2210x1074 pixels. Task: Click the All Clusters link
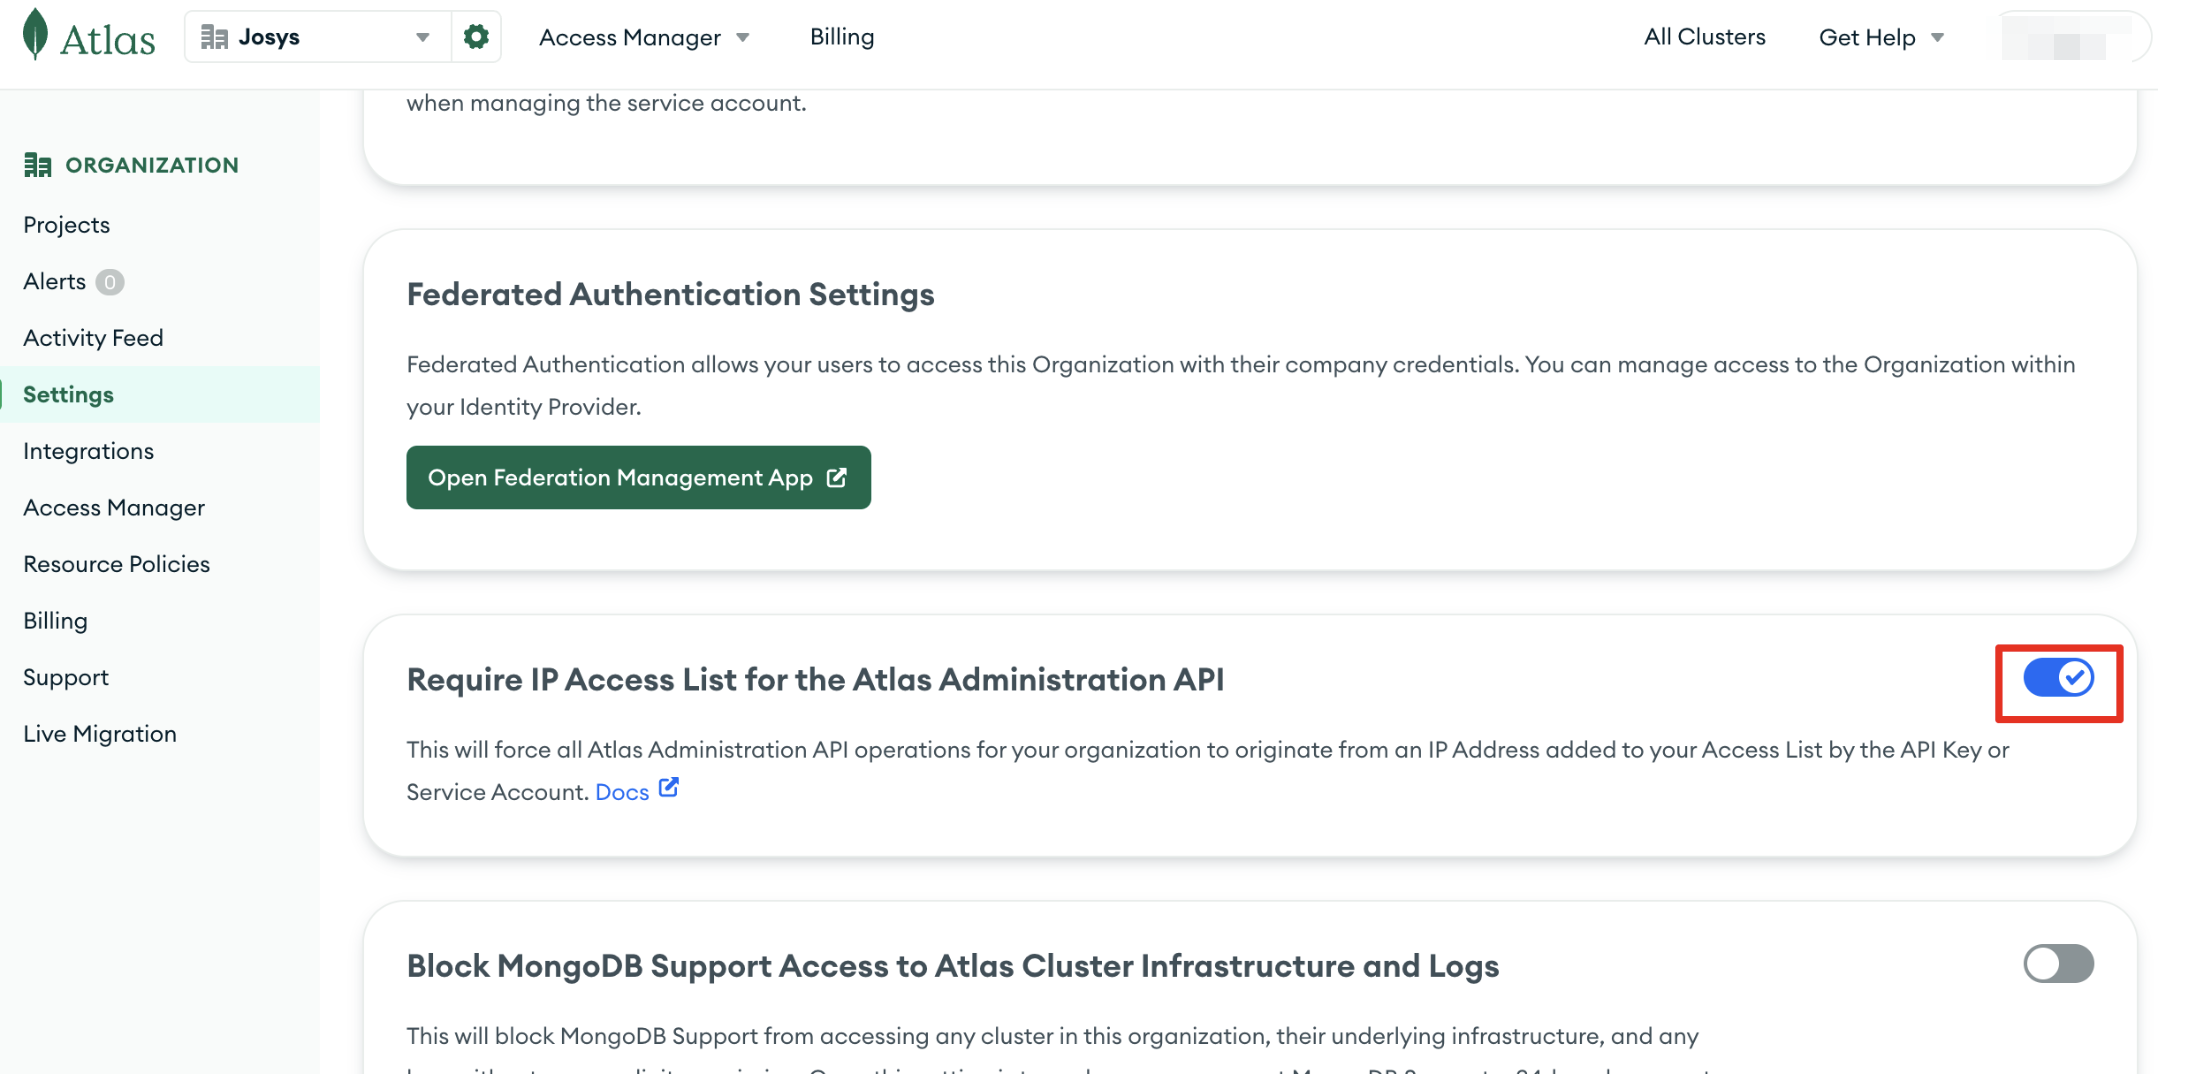1704,37
